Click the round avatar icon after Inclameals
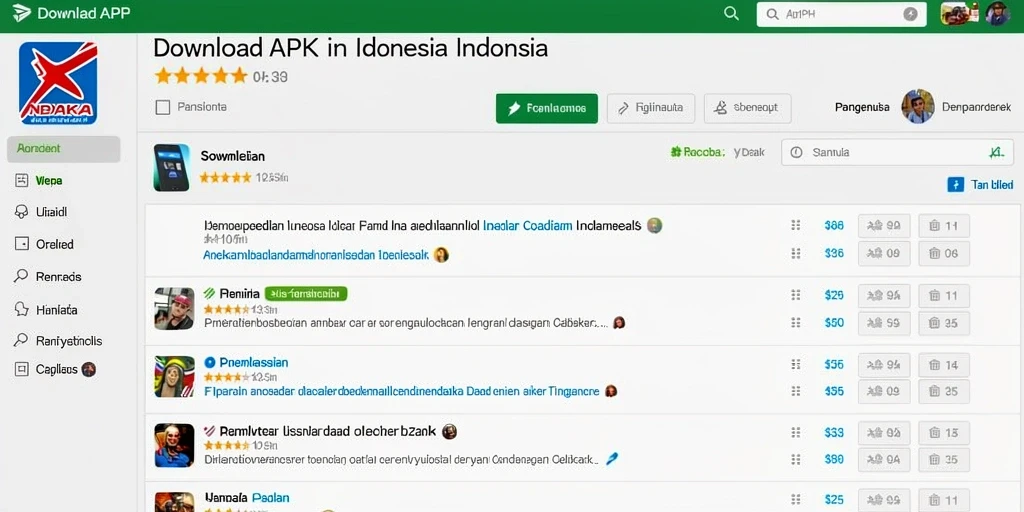The width and height of the screenshot is (1024, 512). point(654,225)
